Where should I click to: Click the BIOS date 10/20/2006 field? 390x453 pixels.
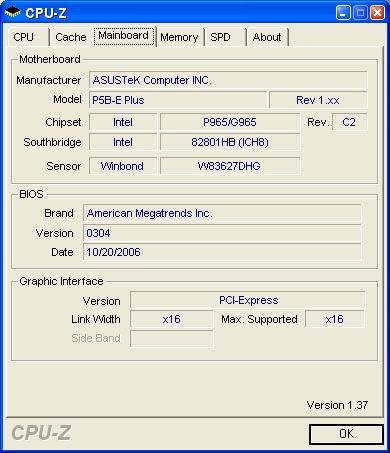coord(222,252)
